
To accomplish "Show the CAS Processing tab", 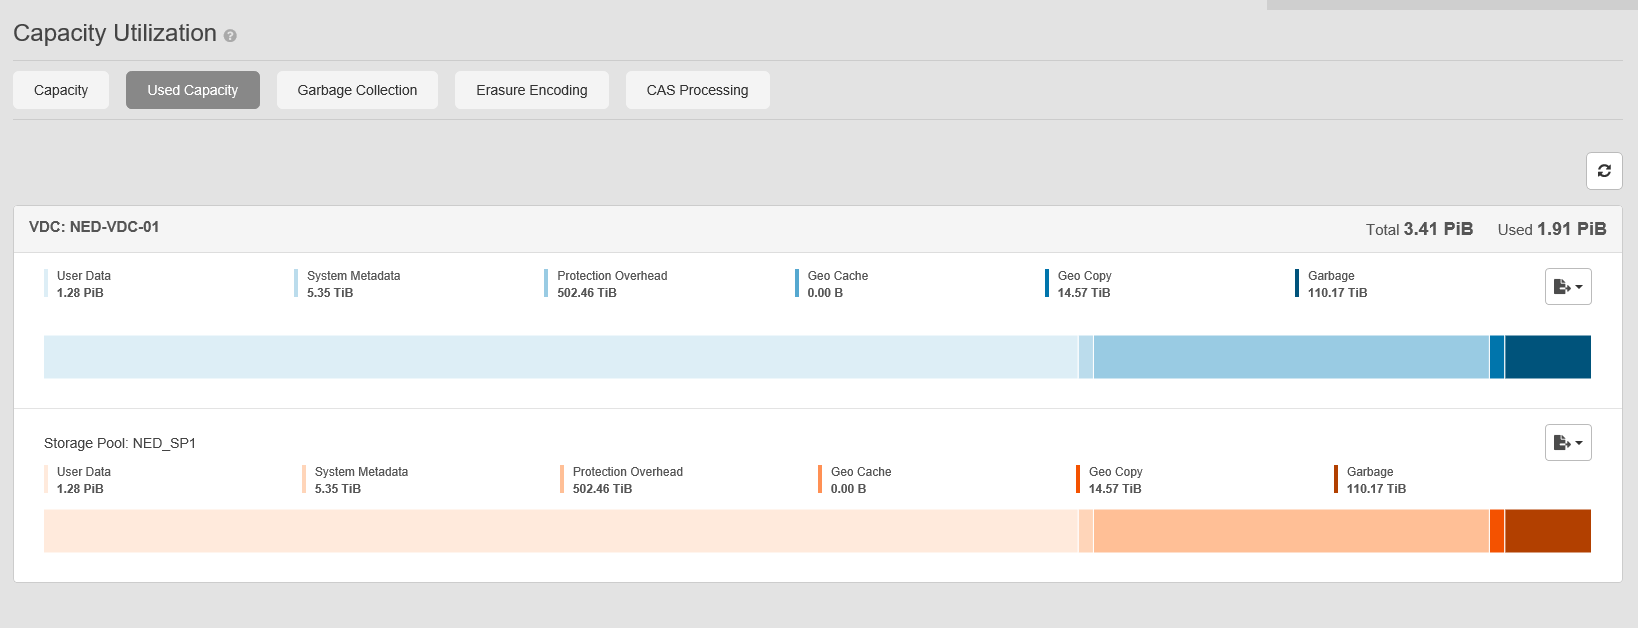I will coord(697,90).
